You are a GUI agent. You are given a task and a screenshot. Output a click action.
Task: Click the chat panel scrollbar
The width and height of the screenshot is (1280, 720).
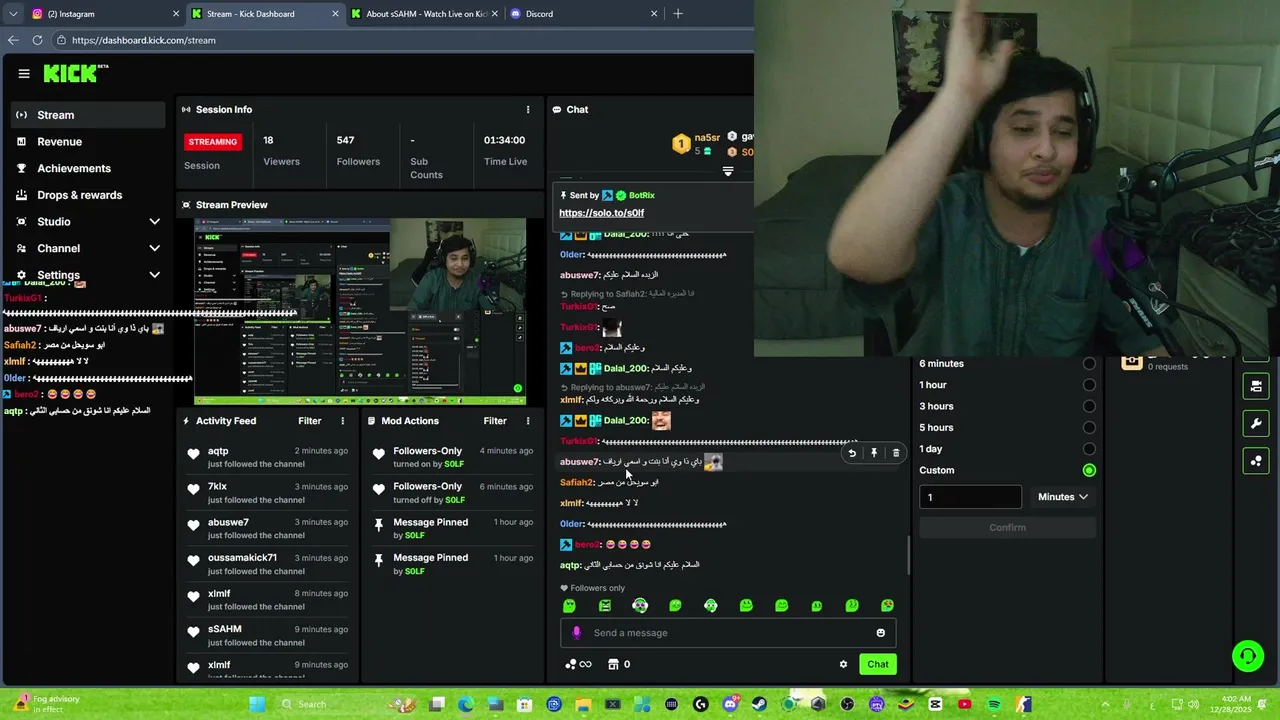pyautogui.click(x=908, y=555)
